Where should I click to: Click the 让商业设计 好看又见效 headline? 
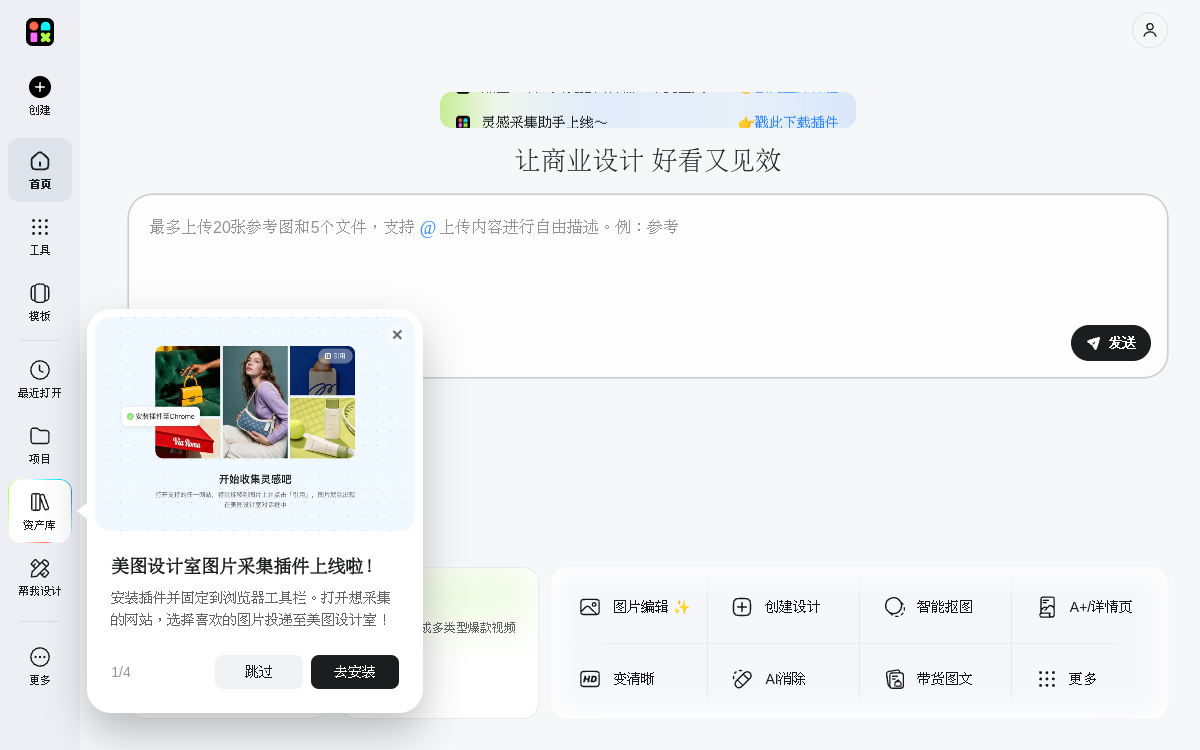click(x=648, y=160)
